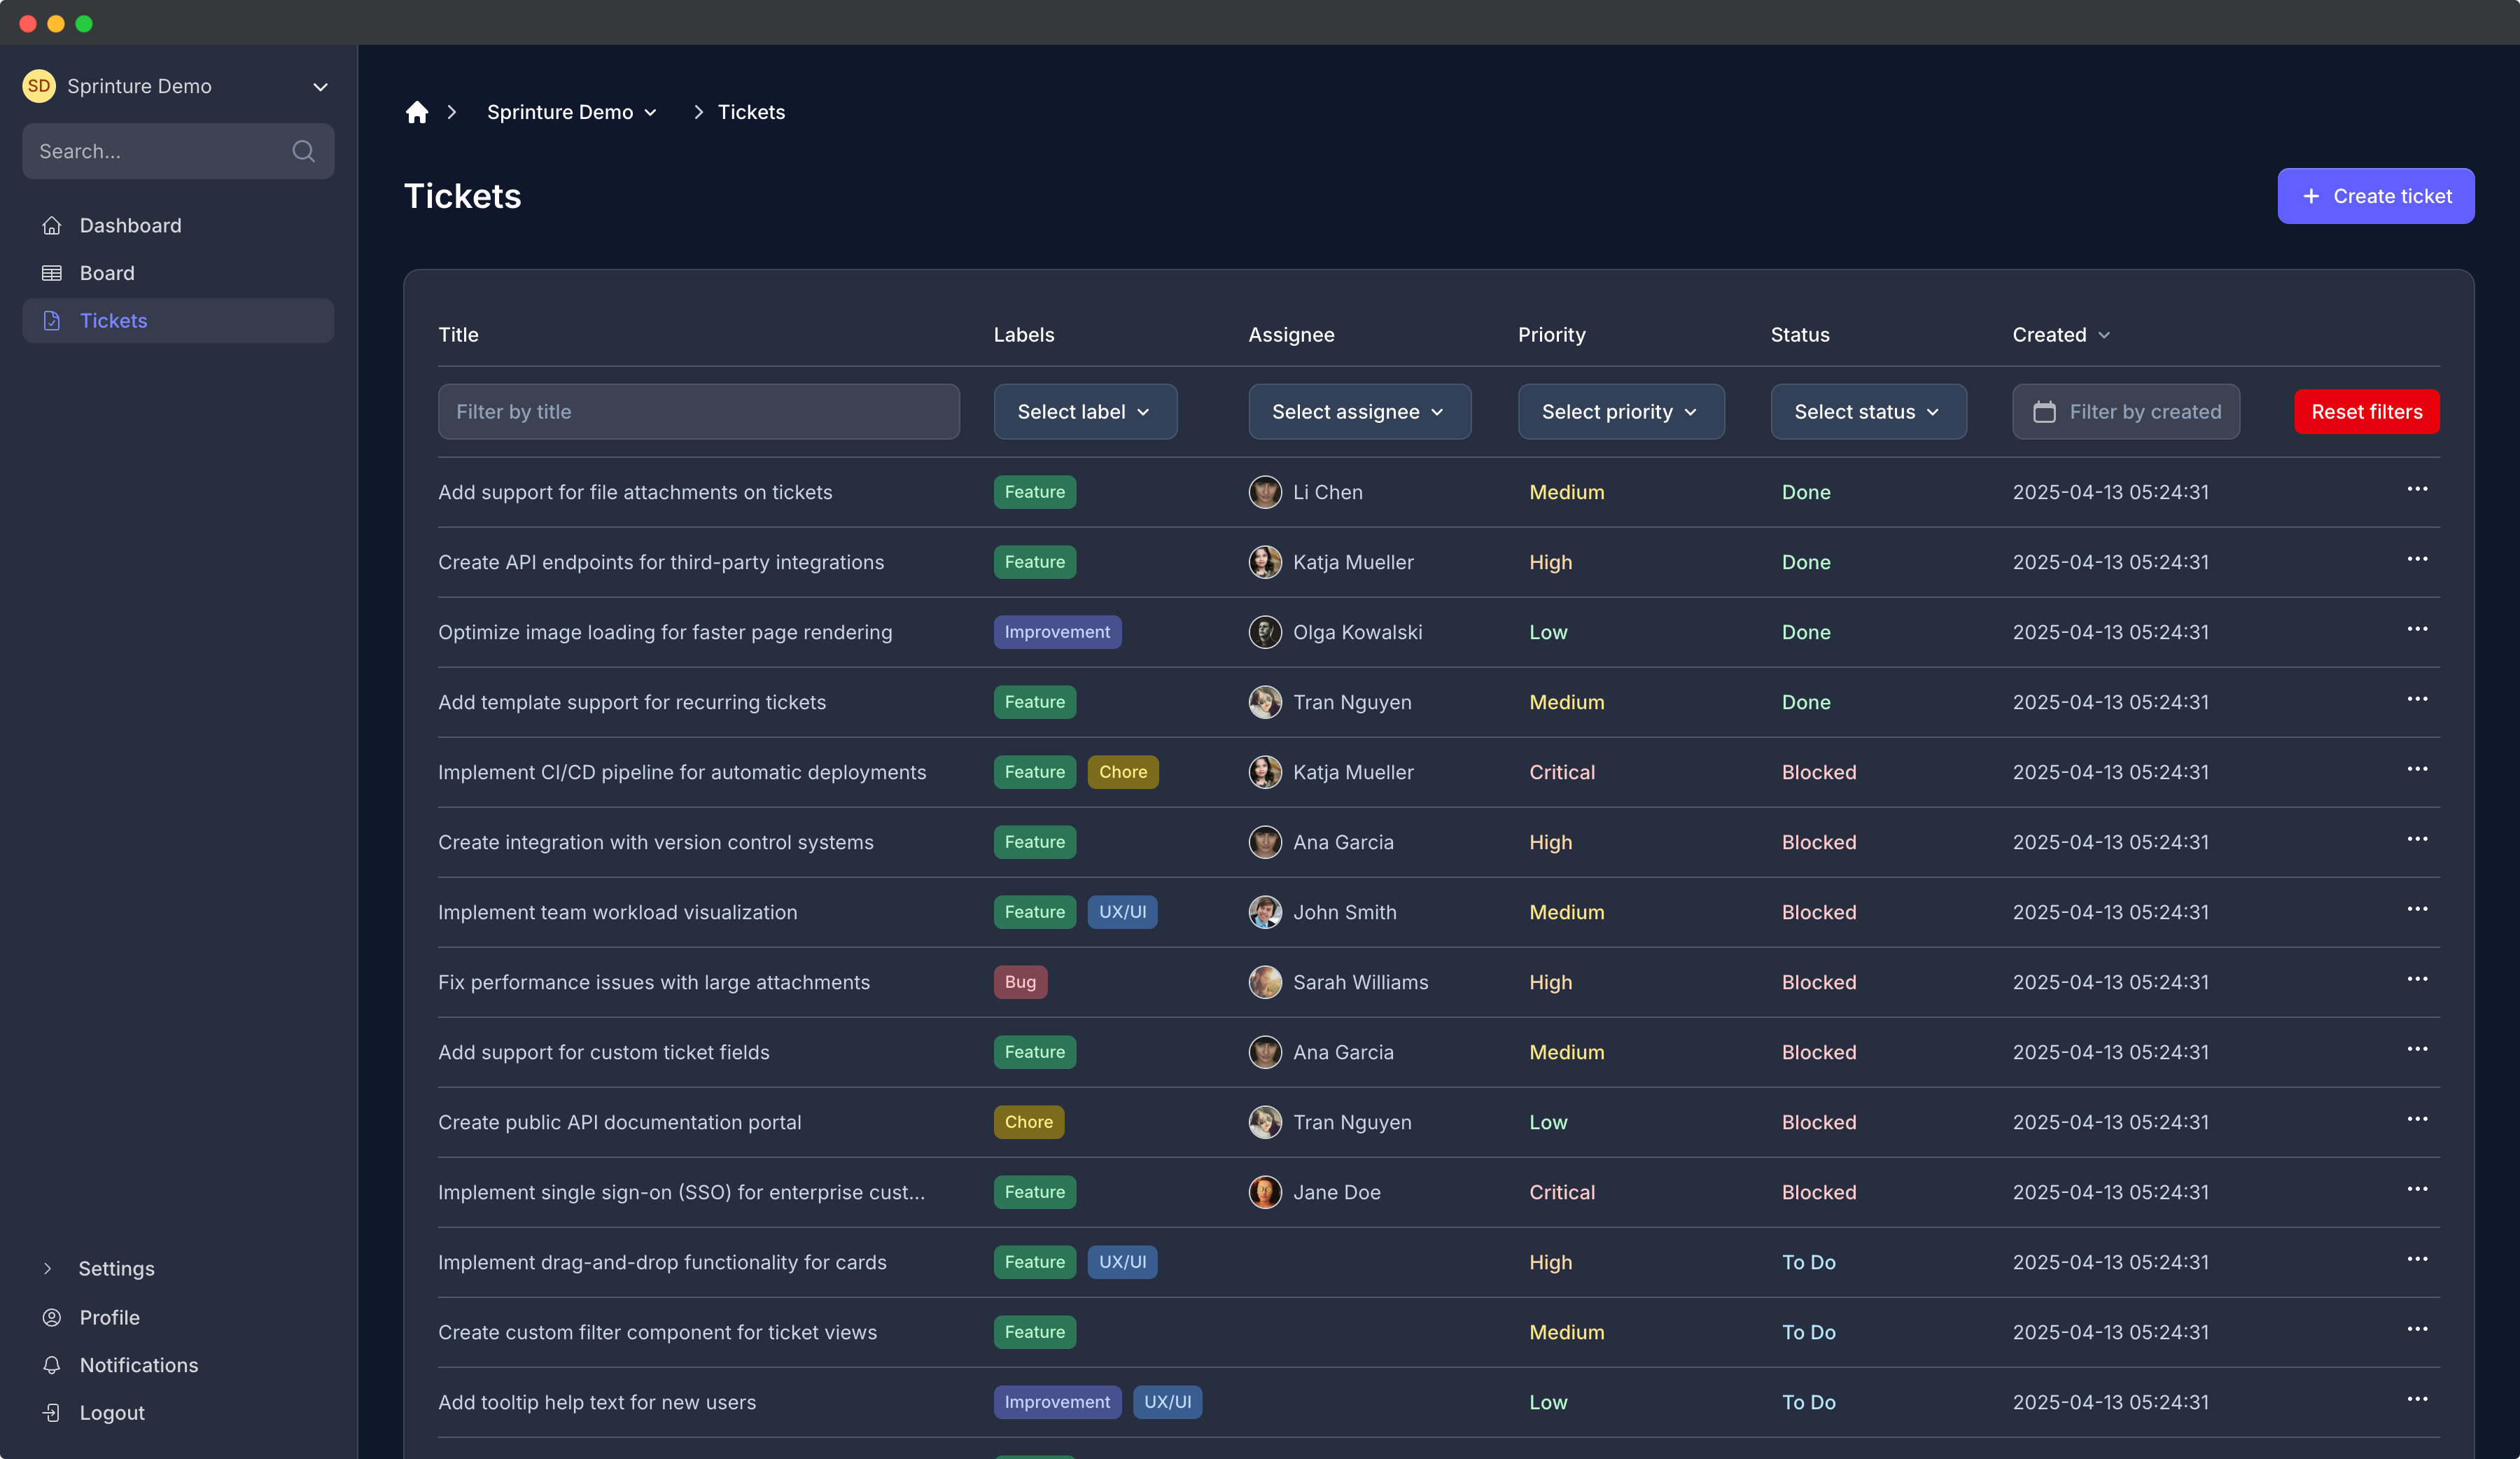Click the SD workspace avatar

[39, 86]
